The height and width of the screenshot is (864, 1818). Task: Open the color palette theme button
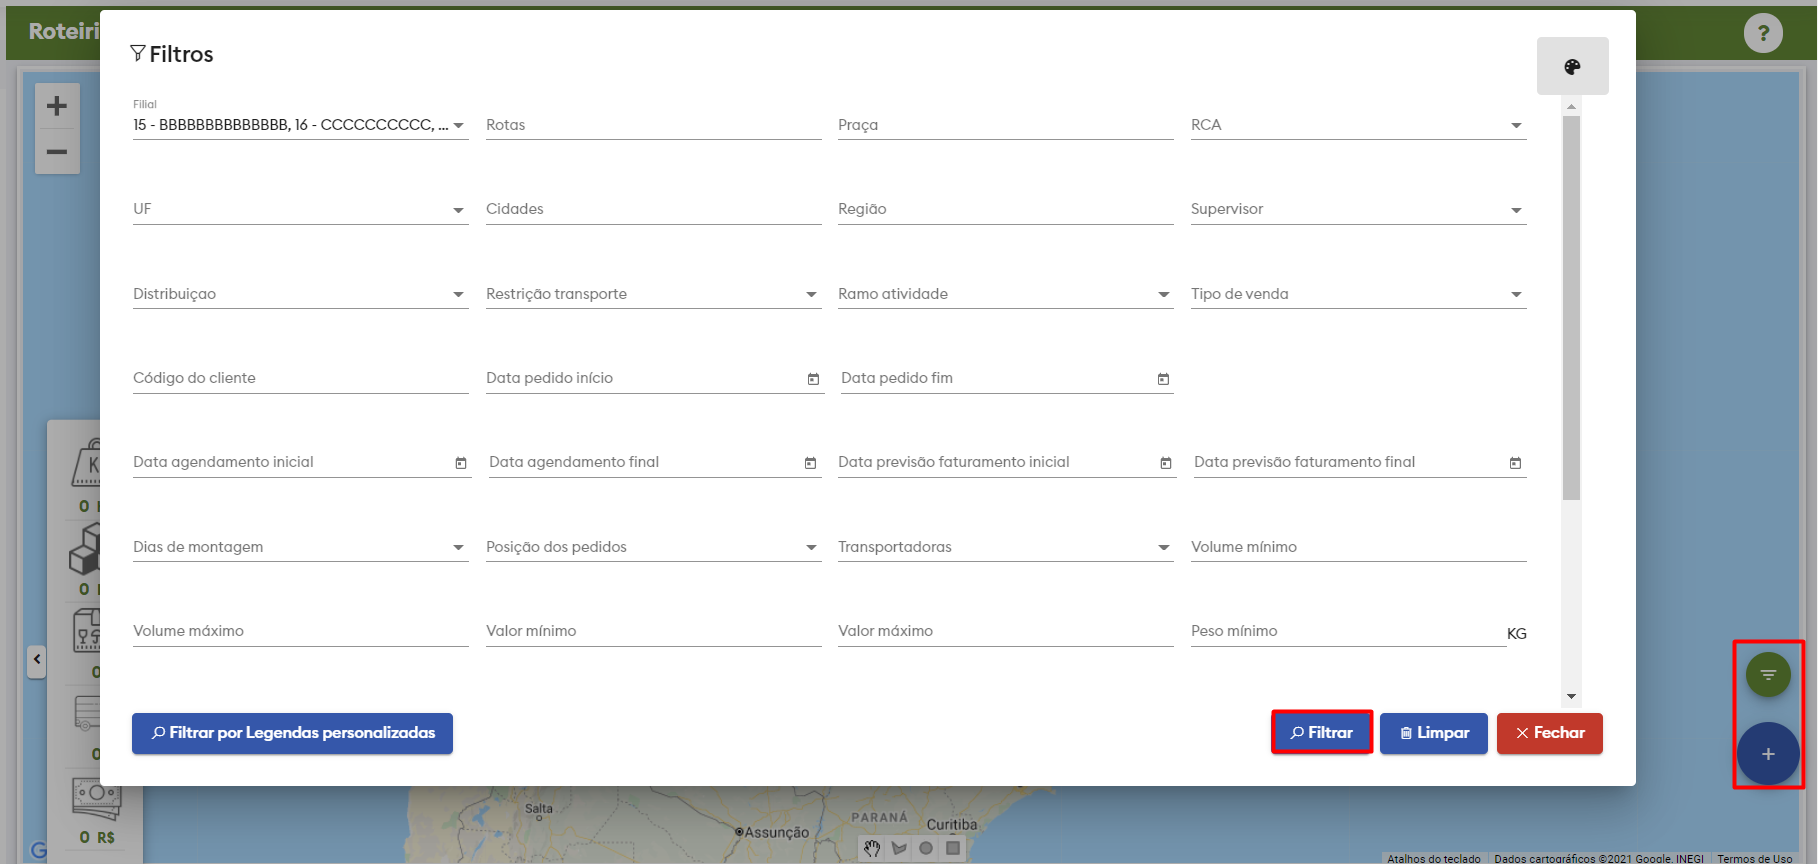coord(1572,67)
